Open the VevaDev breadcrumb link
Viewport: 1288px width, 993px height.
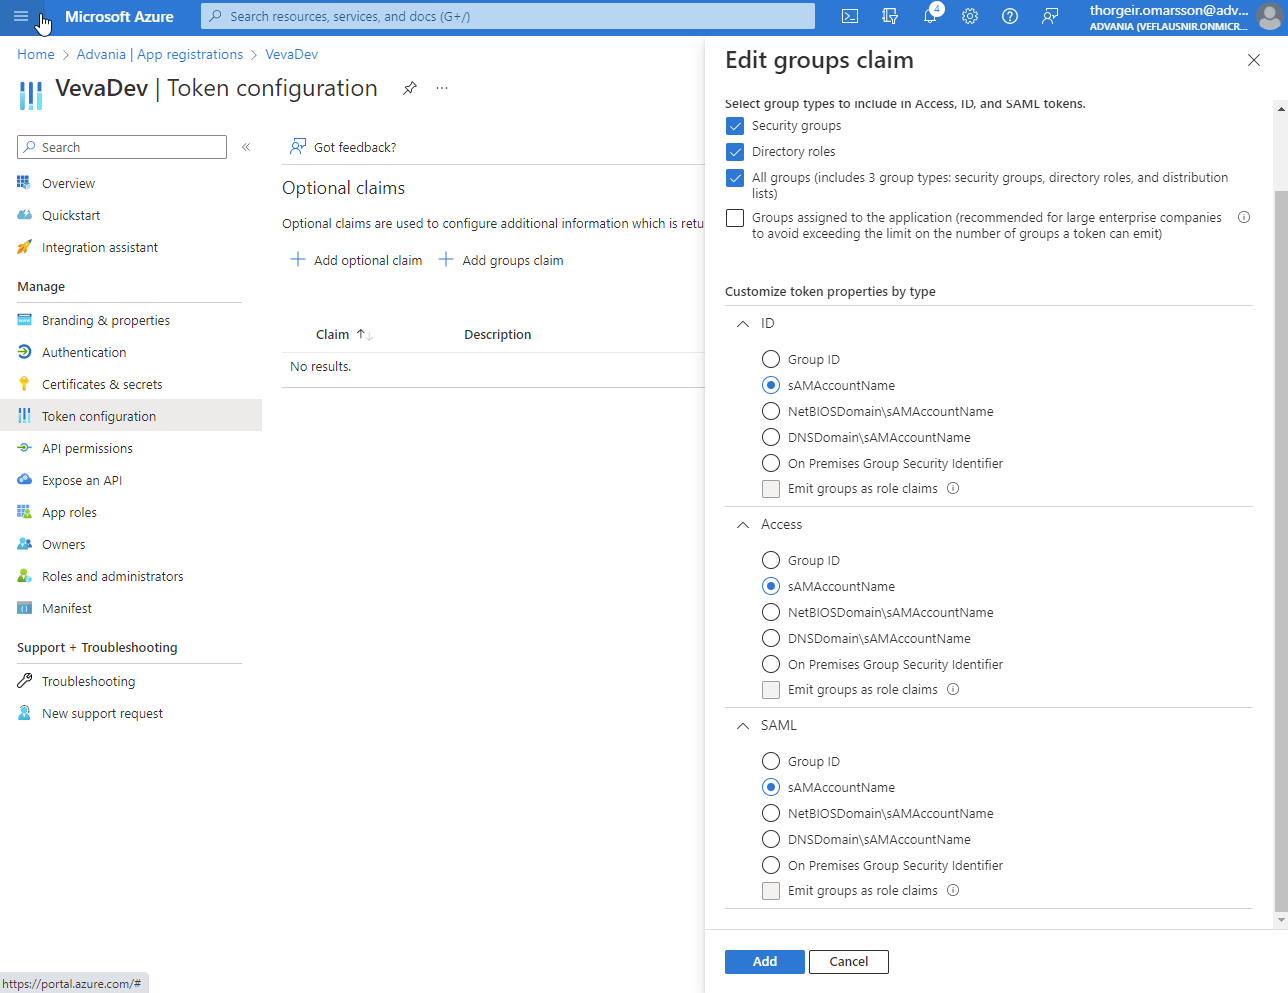tap(292, 54)
